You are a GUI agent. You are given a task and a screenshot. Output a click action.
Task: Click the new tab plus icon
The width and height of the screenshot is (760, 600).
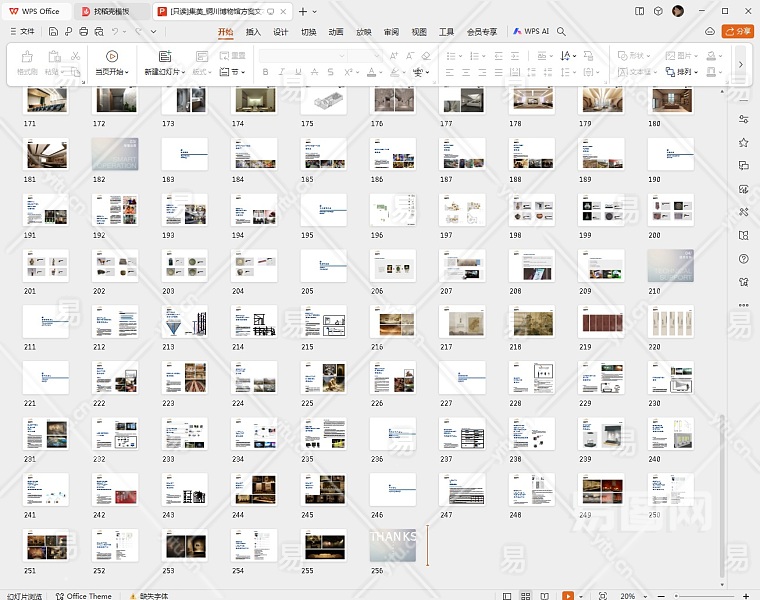point(304,11)
